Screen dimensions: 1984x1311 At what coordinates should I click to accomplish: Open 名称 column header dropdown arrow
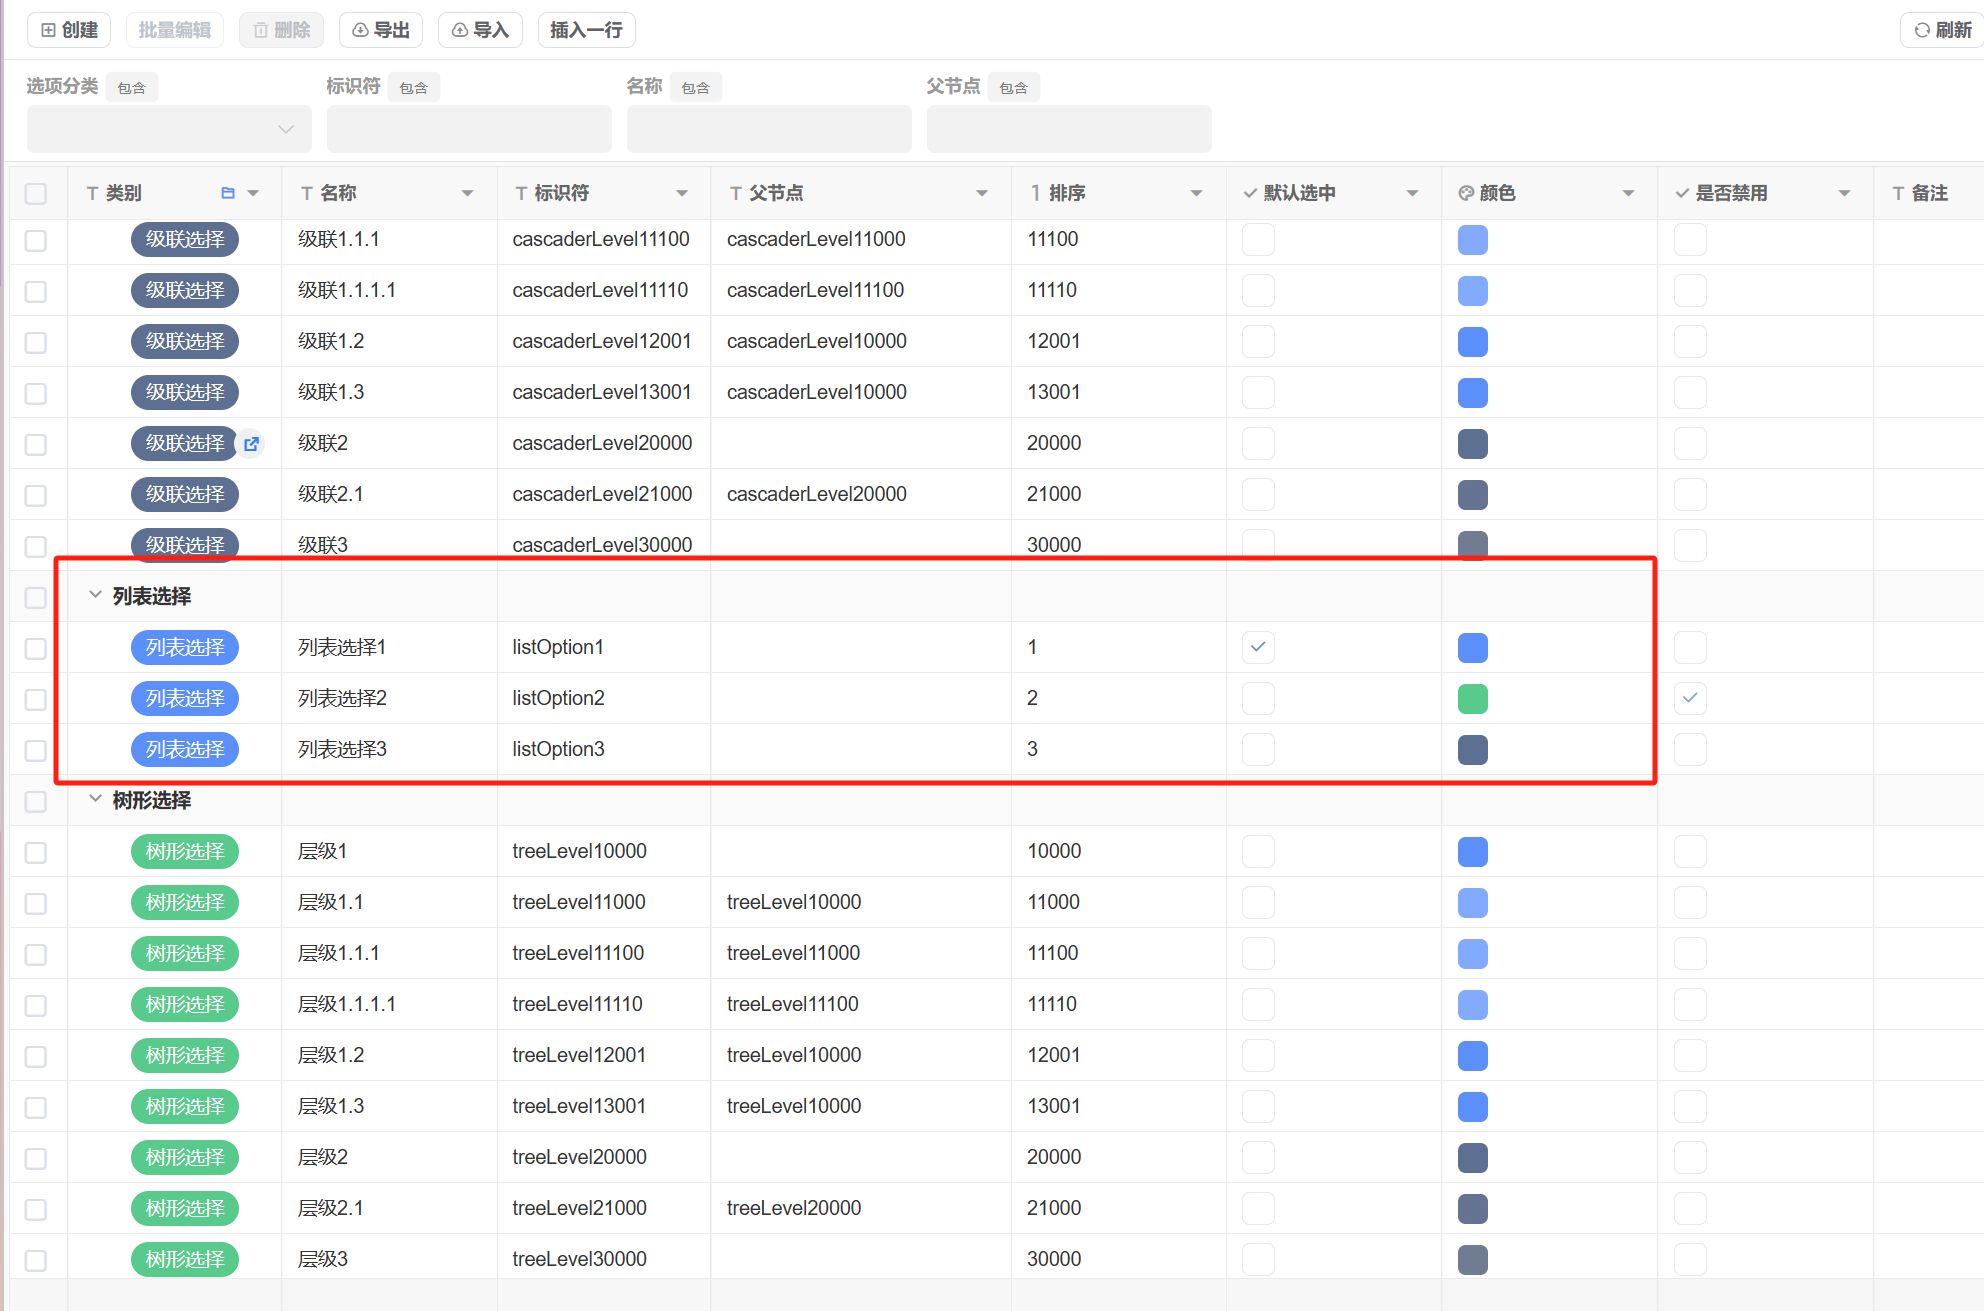[x=467, y=193]
